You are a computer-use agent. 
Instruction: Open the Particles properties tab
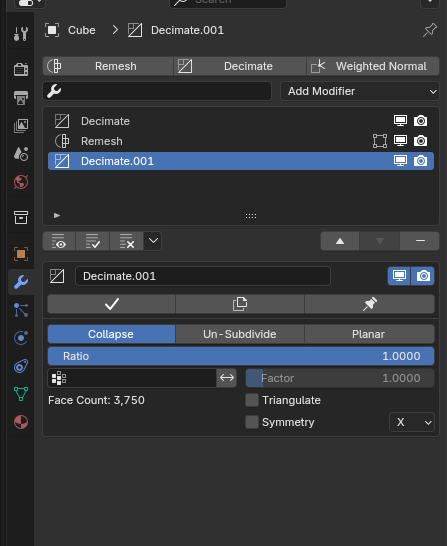pos(21,310)
